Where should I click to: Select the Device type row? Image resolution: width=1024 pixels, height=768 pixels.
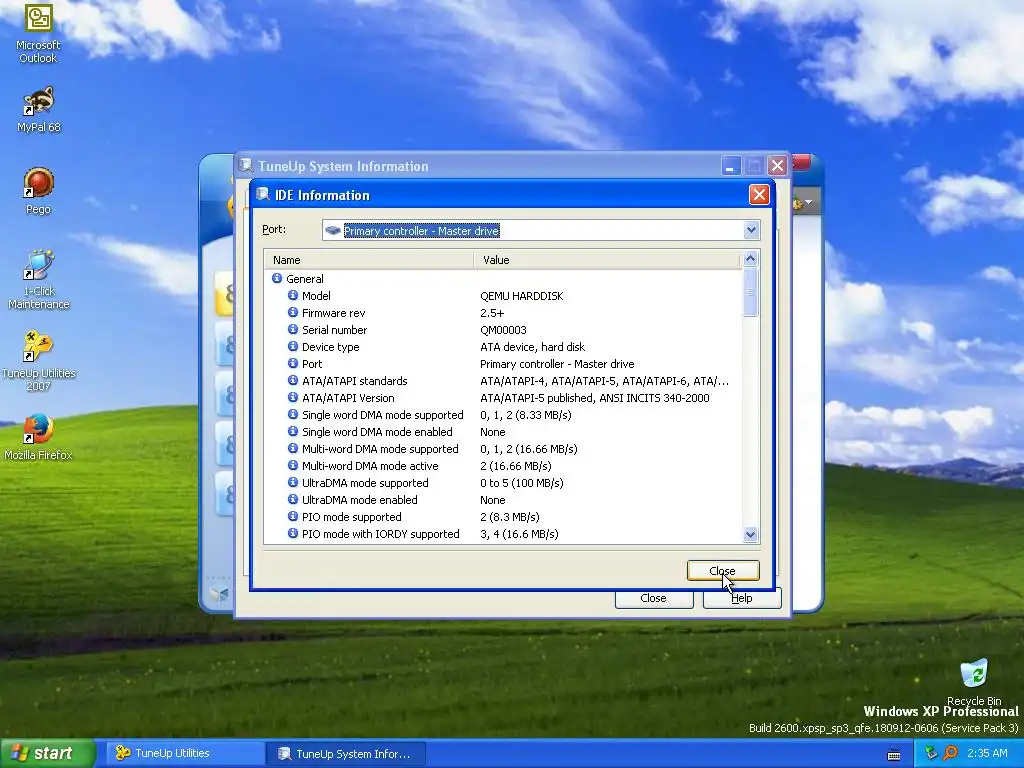click(x=503, y=347)
